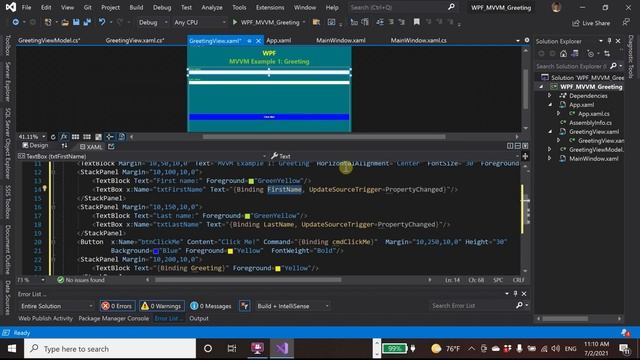Image resolution: width=640 pixels, height=360 pixels.
Task: Expand the MainWindow.xaml tree node
Action: click(x=550, y=158)
